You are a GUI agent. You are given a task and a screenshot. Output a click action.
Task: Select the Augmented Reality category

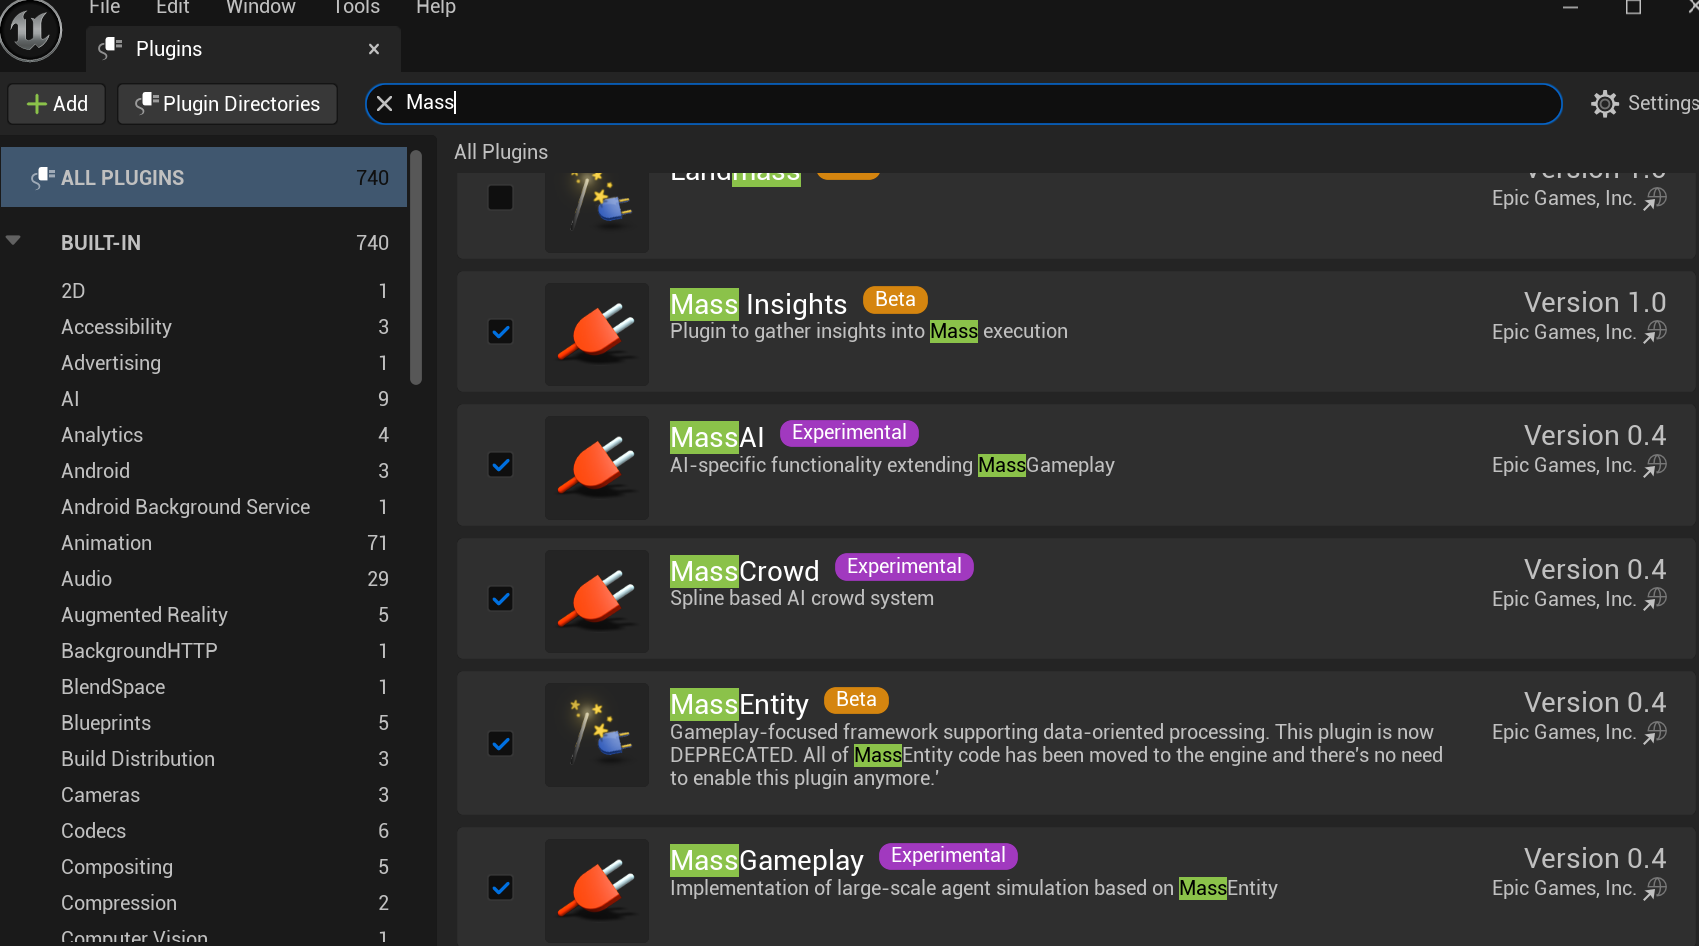pos(204,615)
